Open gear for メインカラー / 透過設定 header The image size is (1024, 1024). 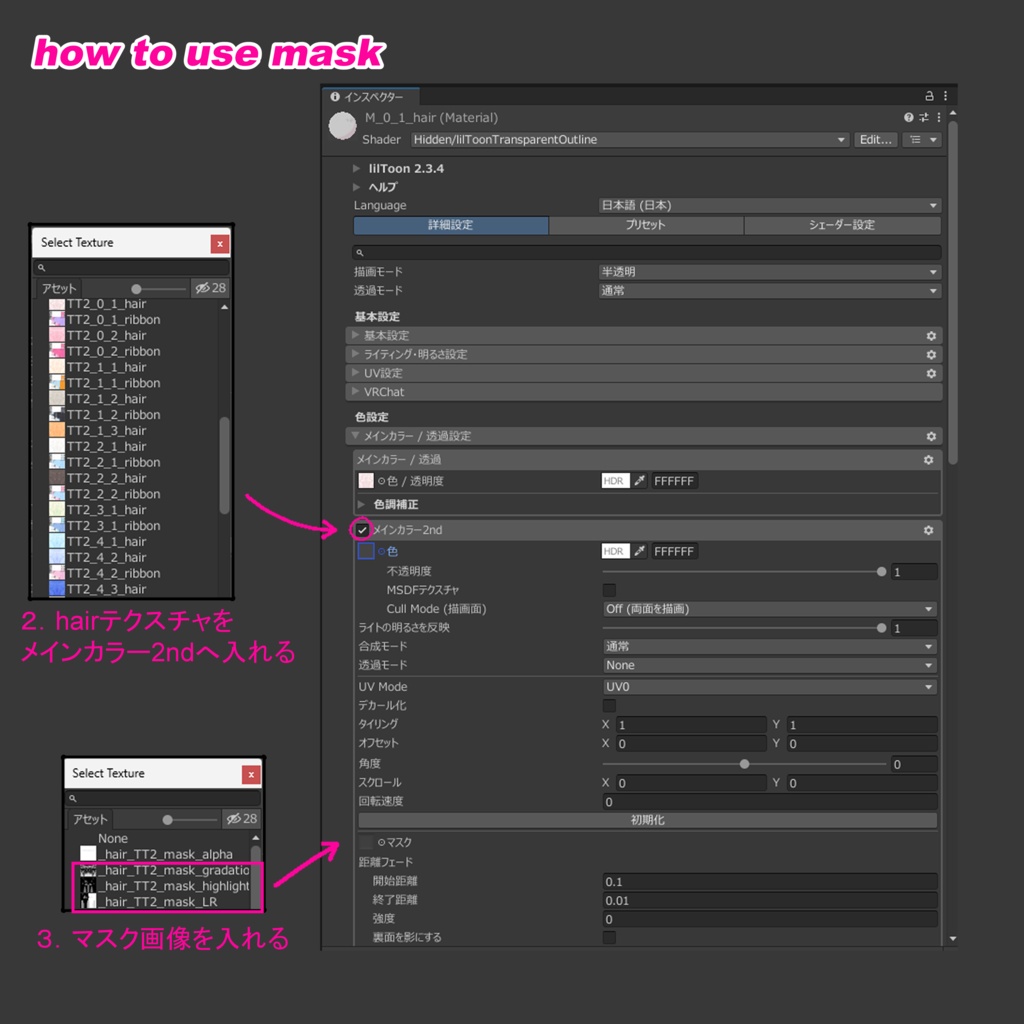pyautogui.click(x=931, y=436)
